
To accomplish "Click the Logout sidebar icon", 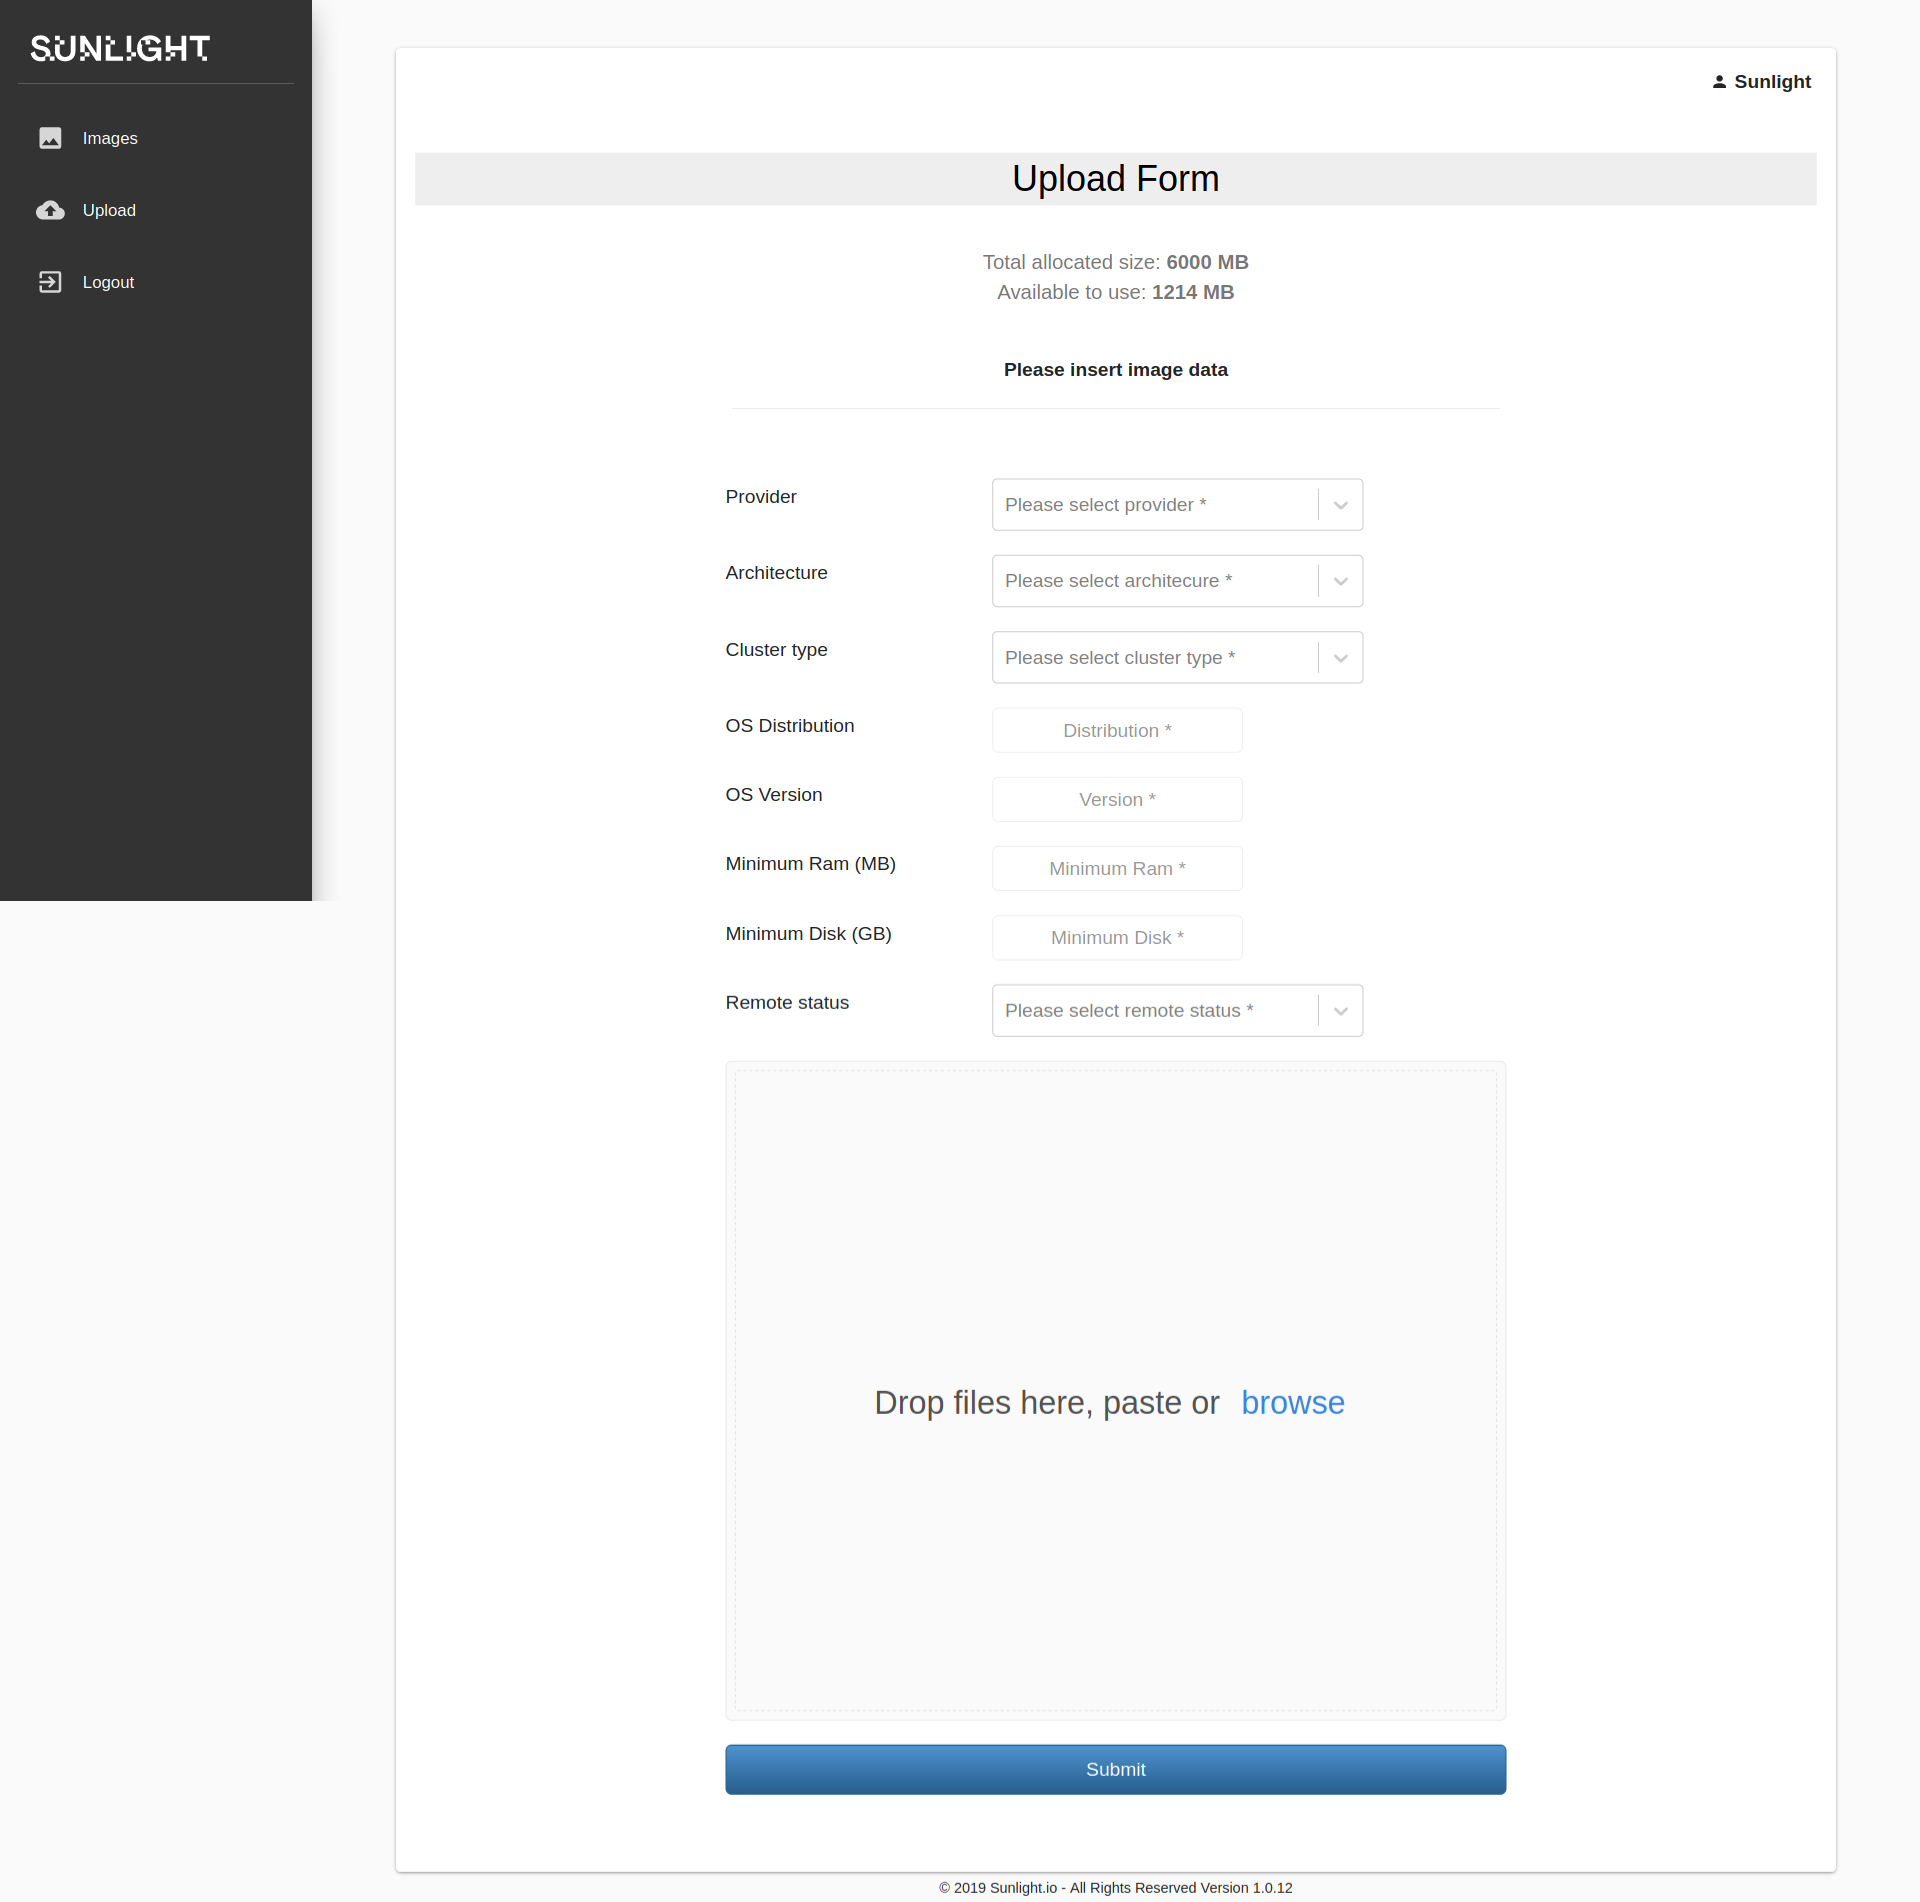I will (x=49, y=280).
